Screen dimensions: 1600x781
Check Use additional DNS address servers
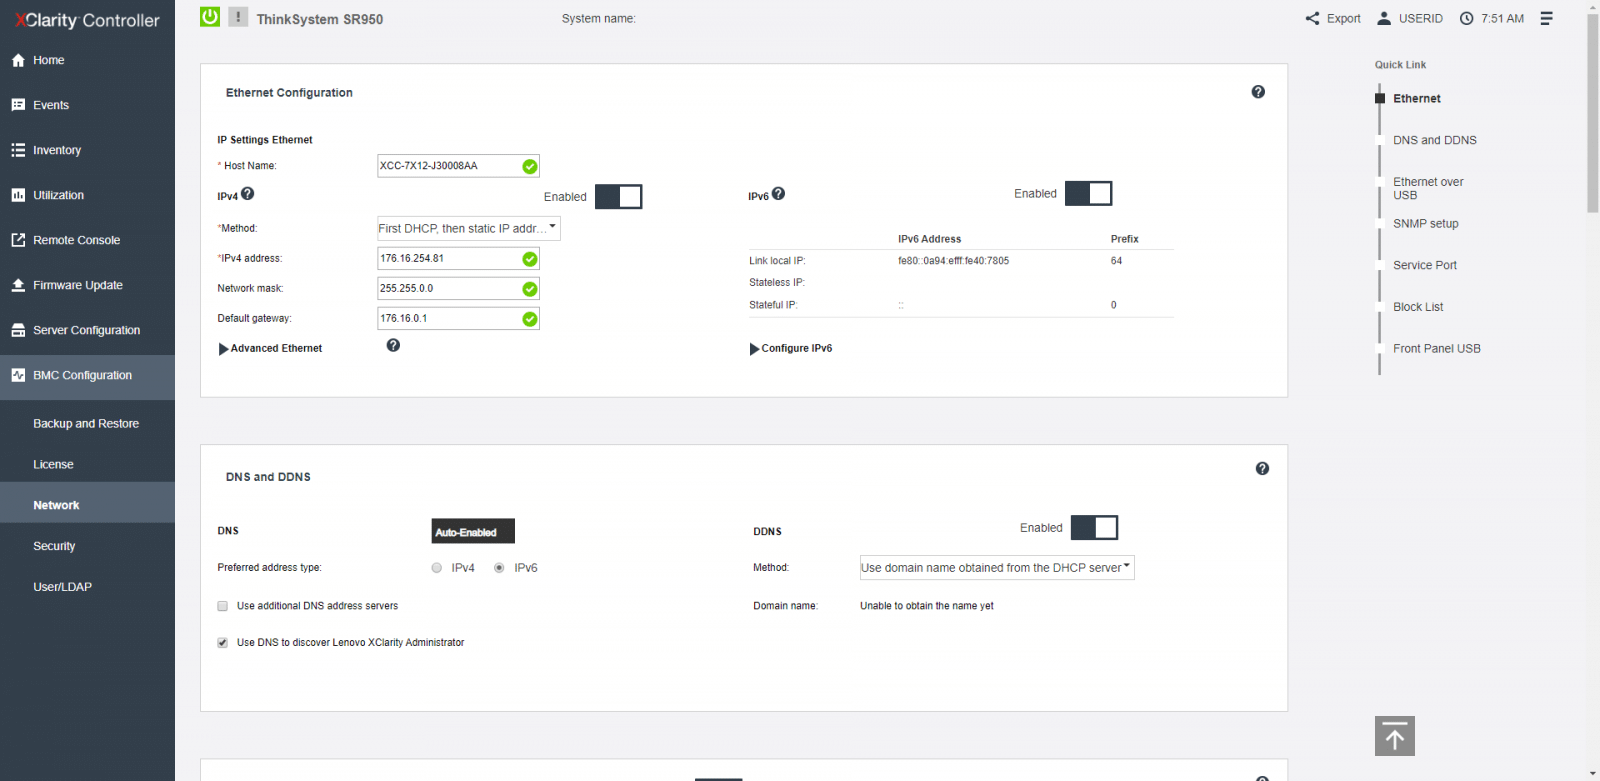pyautogui.click(x=223, y=606)
